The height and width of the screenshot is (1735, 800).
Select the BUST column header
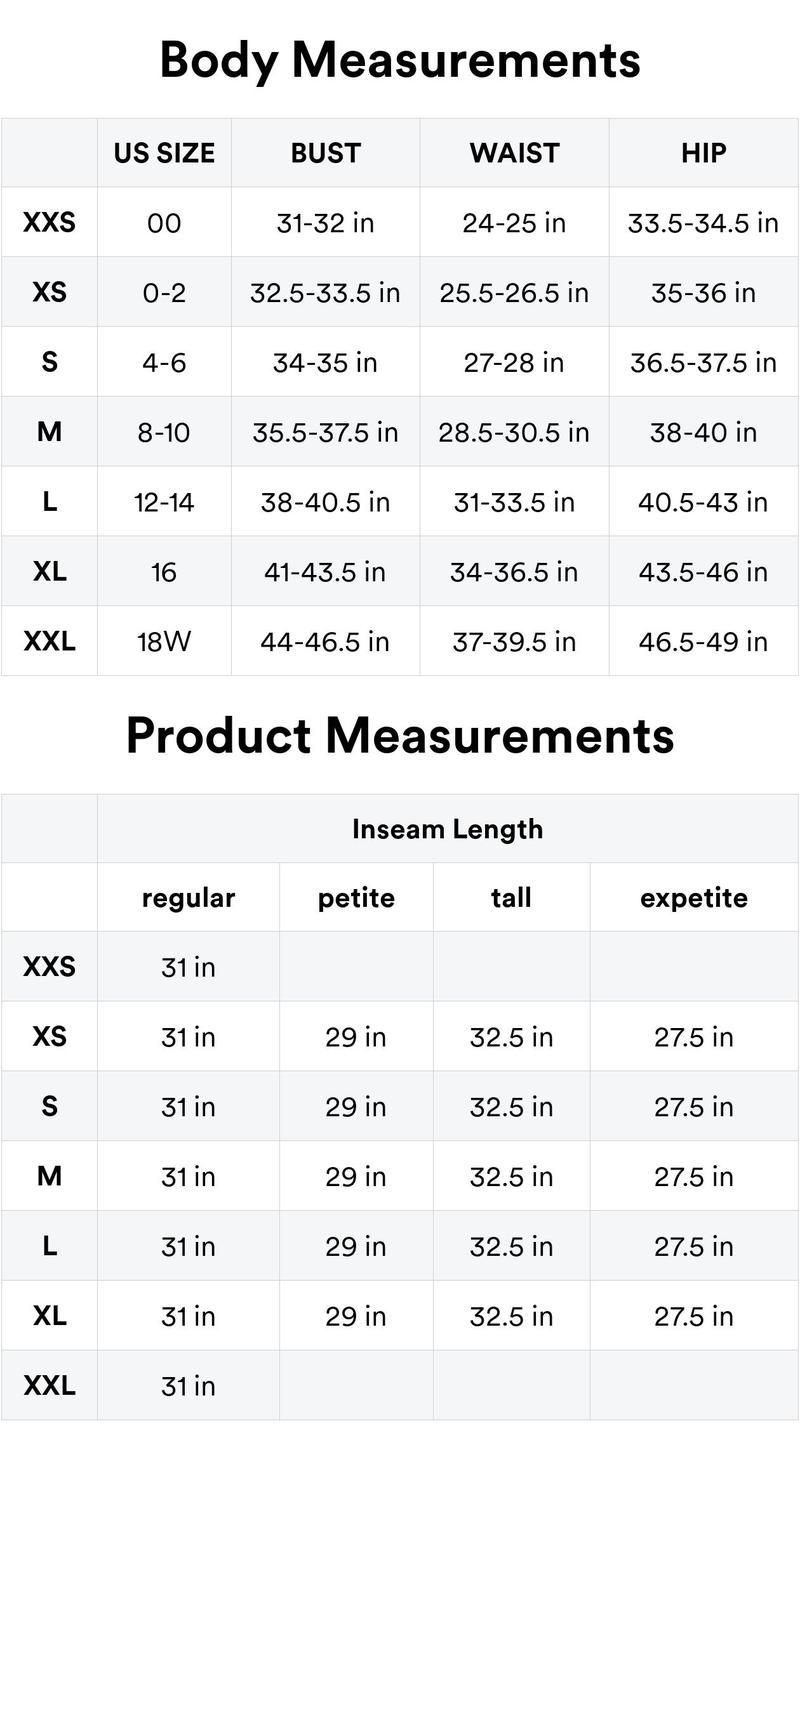point(325,153)
